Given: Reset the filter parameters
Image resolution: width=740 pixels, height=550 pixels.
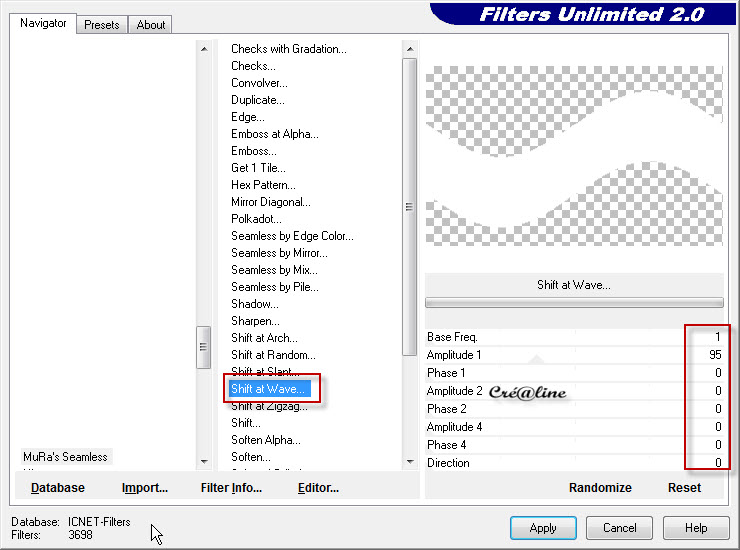Looking at the screenshot, I should 684,488.
